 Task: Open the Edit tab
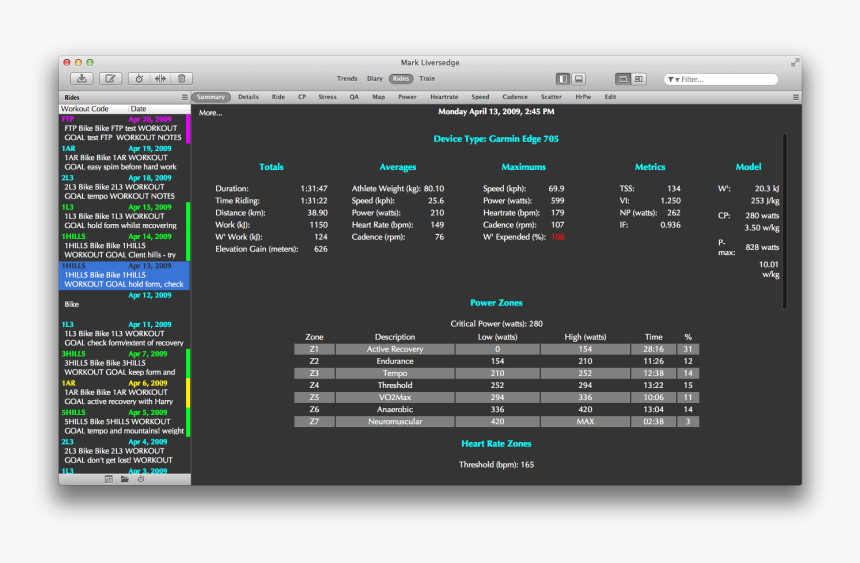[x=610, y=97]
